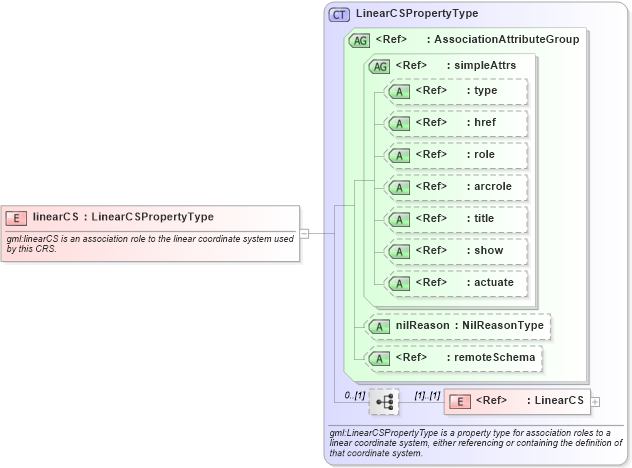Select the A icon for show attribute
632x468 pixels.
coord(399,252)
